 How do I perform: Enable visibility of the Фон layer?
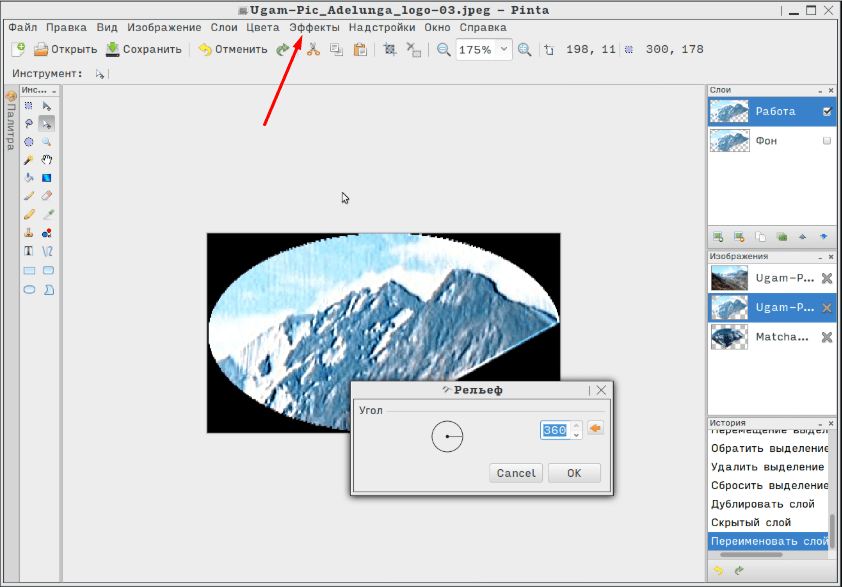click(x=827, y=142)
